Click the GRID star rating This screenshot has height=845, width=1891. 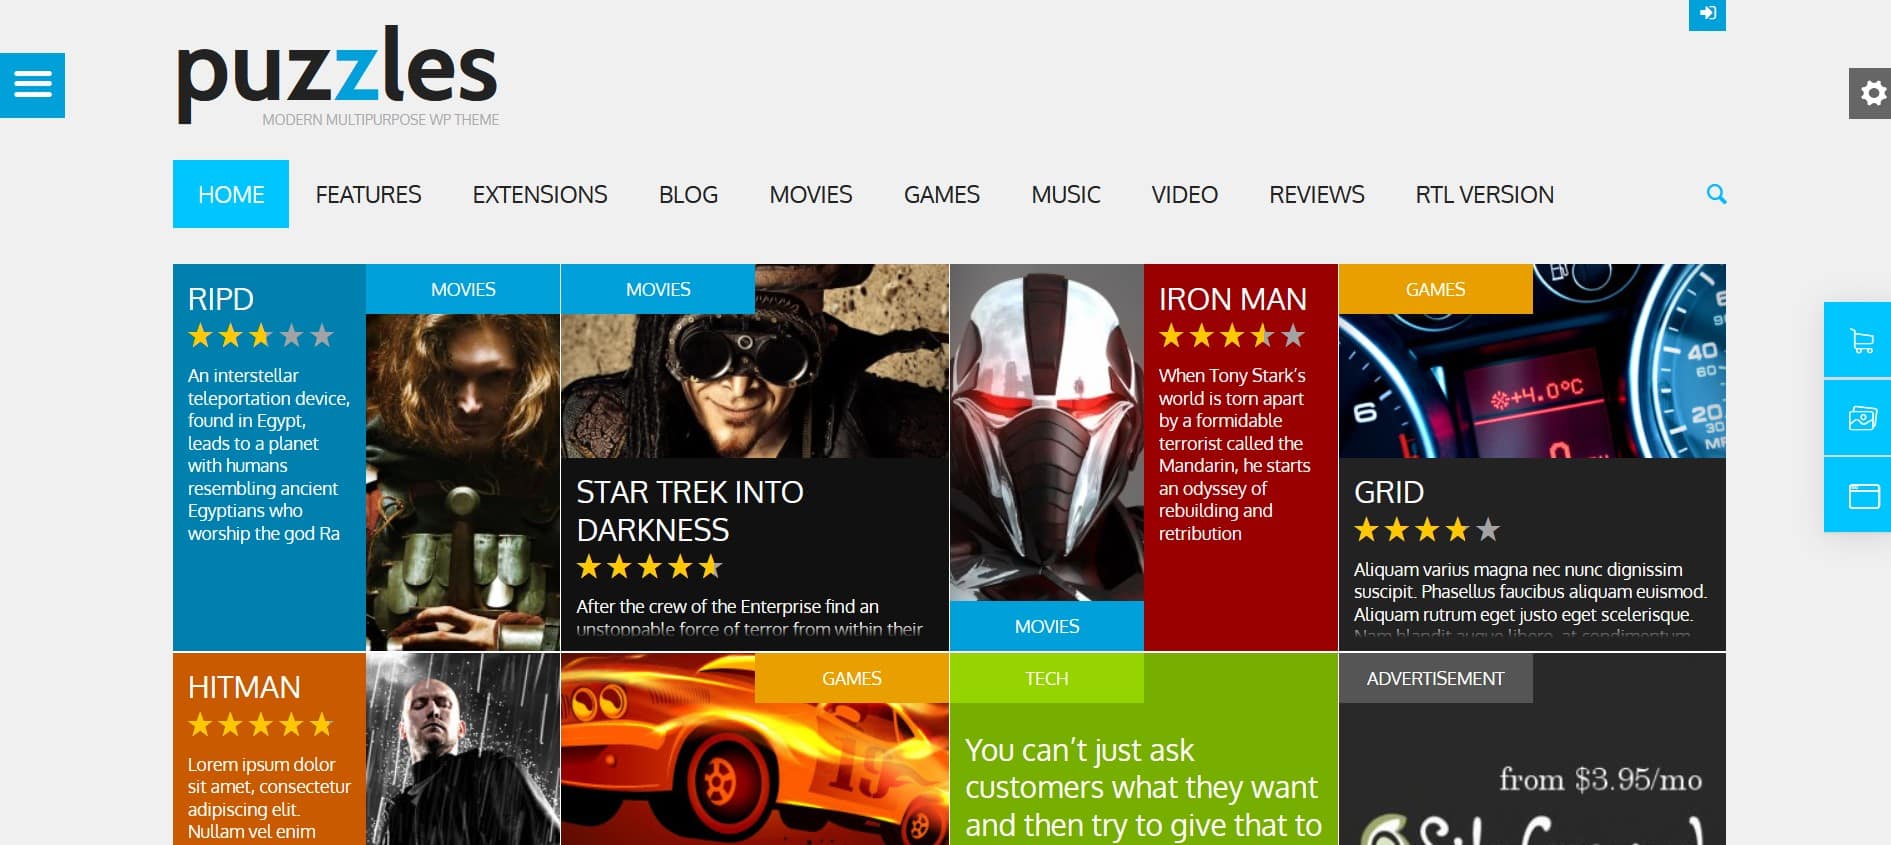[x=1427, y=529]
